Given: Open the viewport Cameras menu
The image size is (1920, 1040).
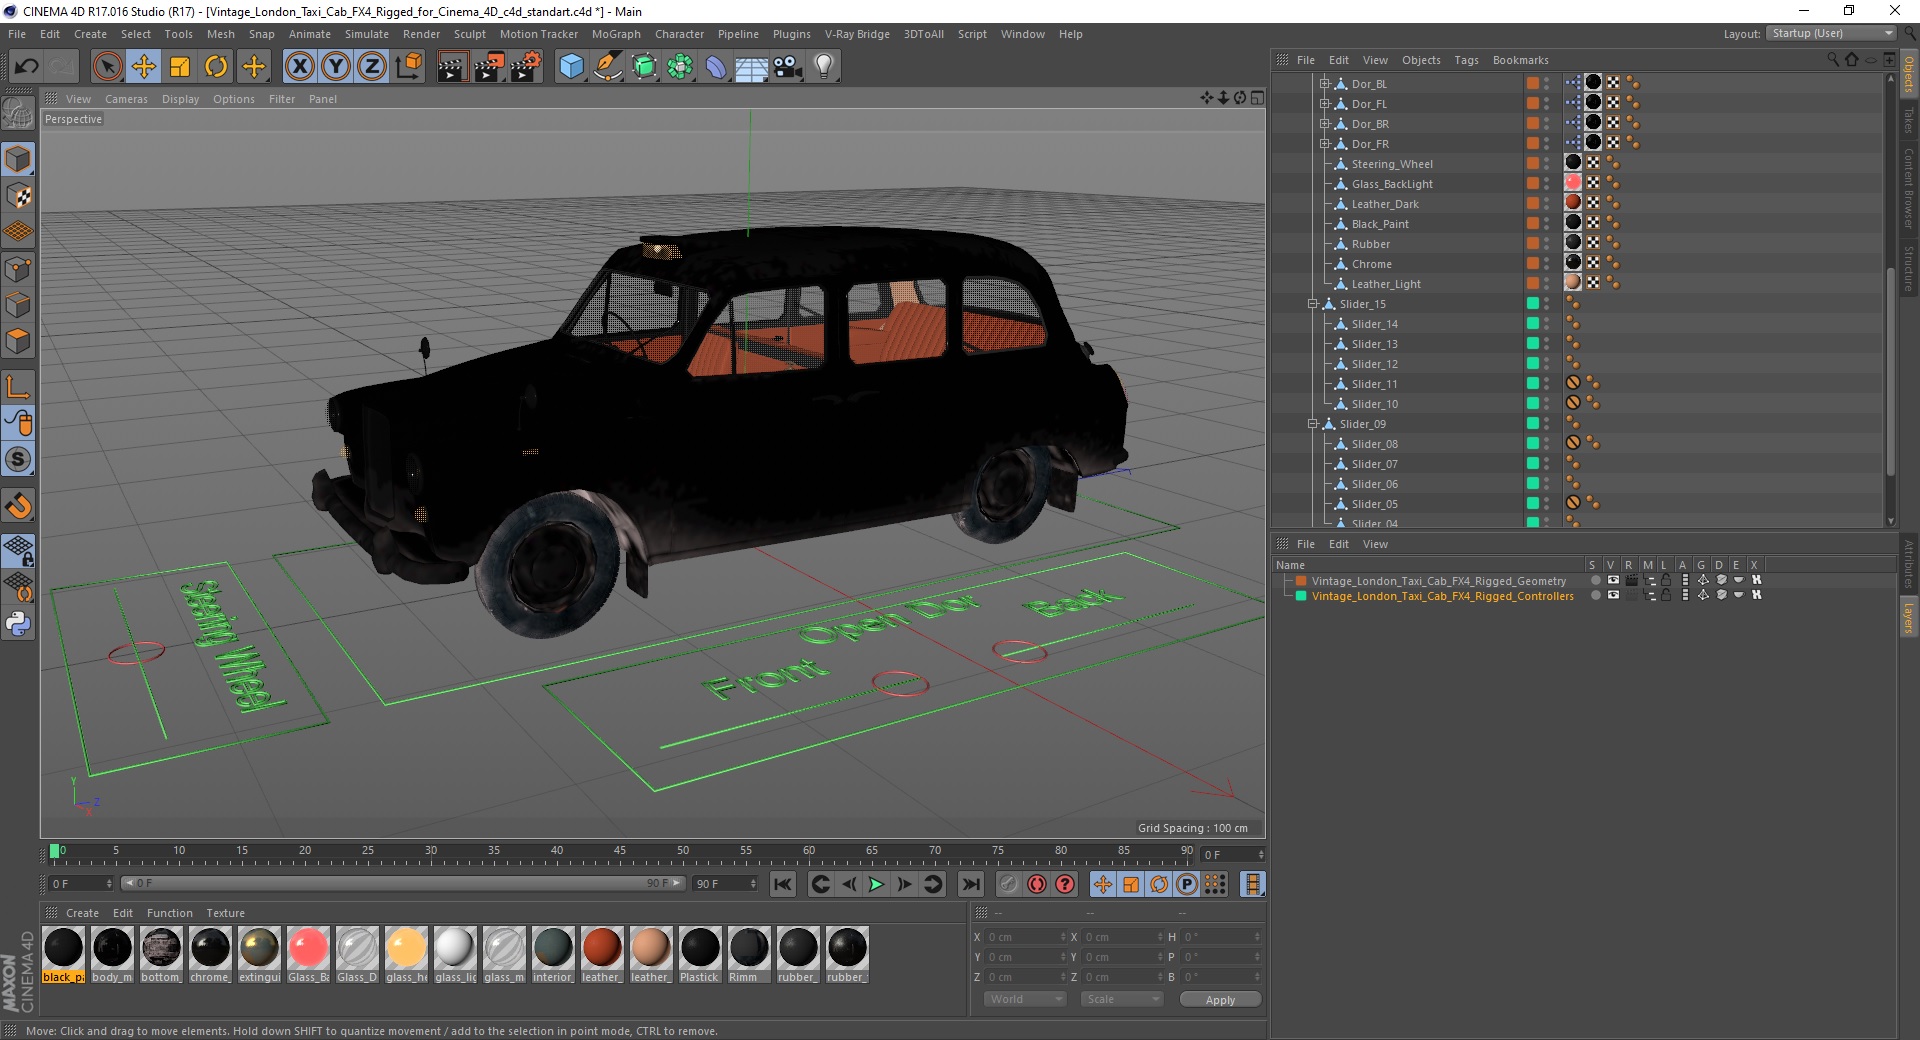Looking at the screenshot, I should pos(126,99).
